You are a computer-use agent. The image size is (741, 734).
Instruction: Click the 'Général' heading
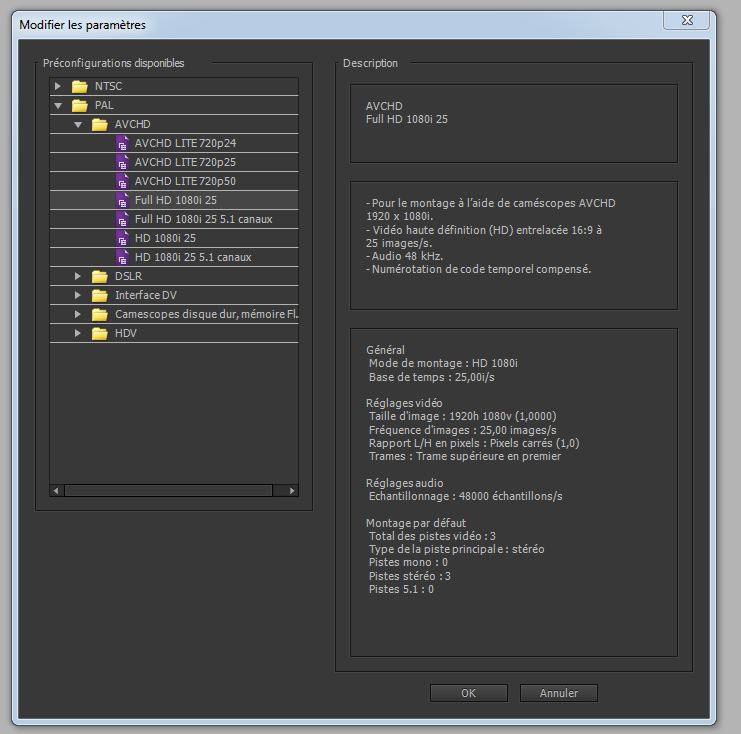385,350
